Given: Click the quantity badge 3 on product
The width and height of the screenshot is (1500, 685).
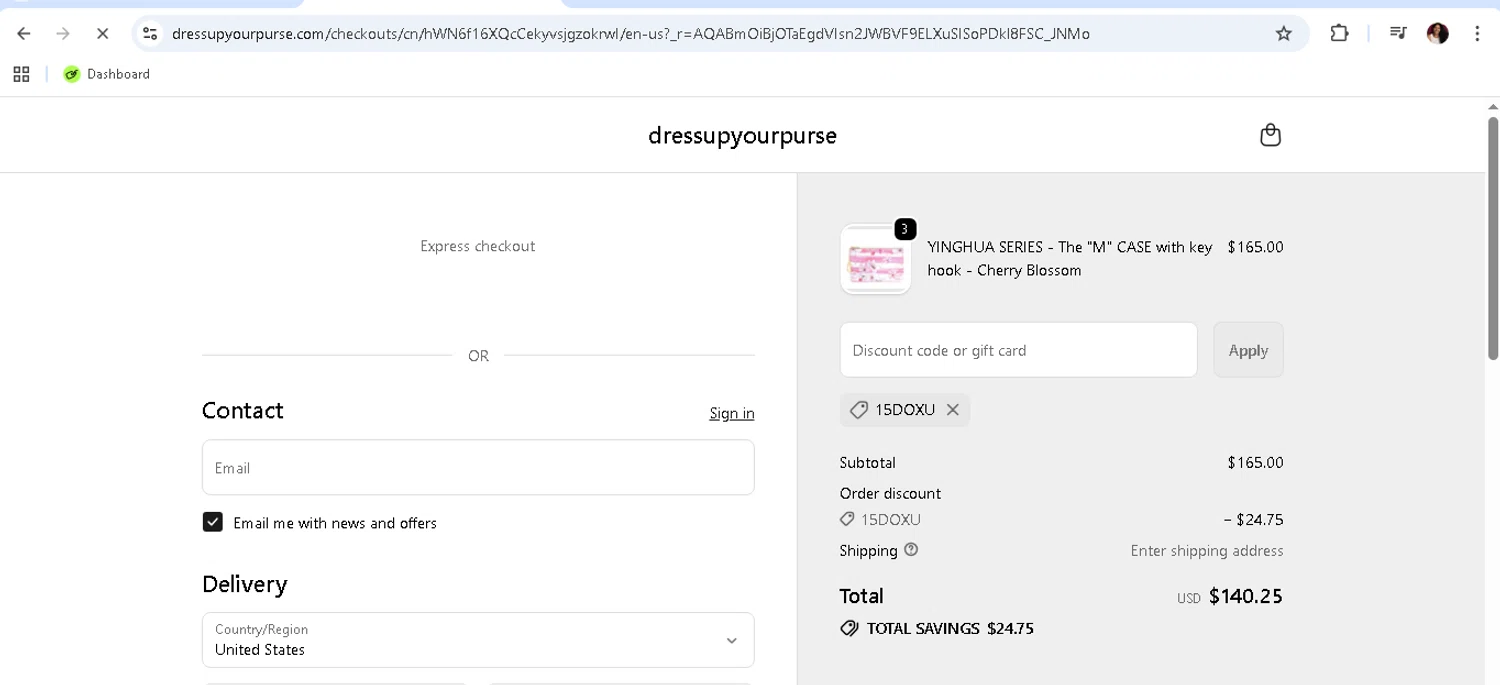Looking at the screenshot, I should coord(905,229).
